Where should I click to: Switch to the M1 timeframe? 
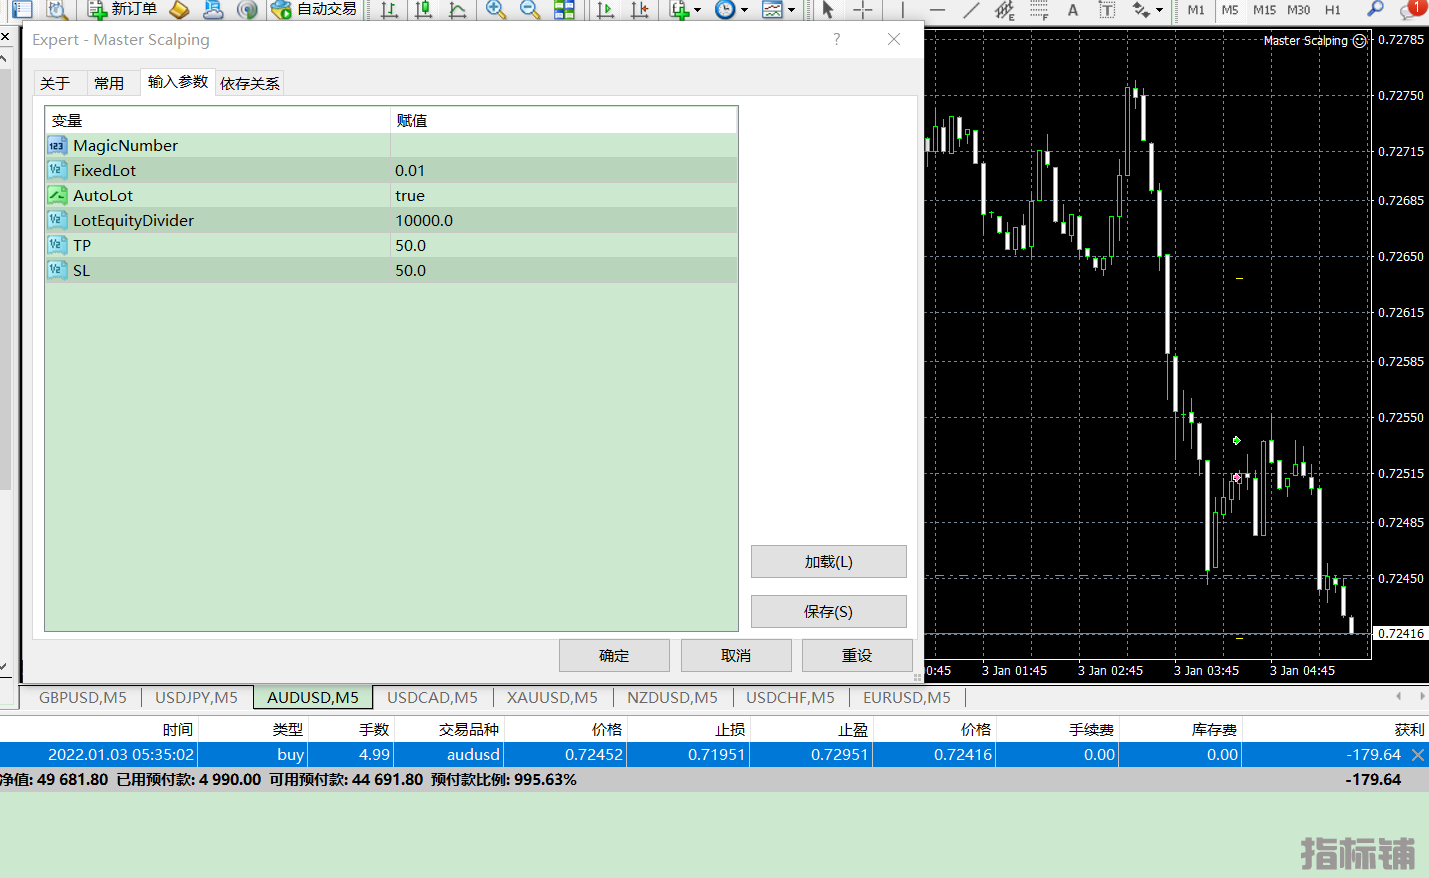pyautogui.click(x=1196, y=10)
